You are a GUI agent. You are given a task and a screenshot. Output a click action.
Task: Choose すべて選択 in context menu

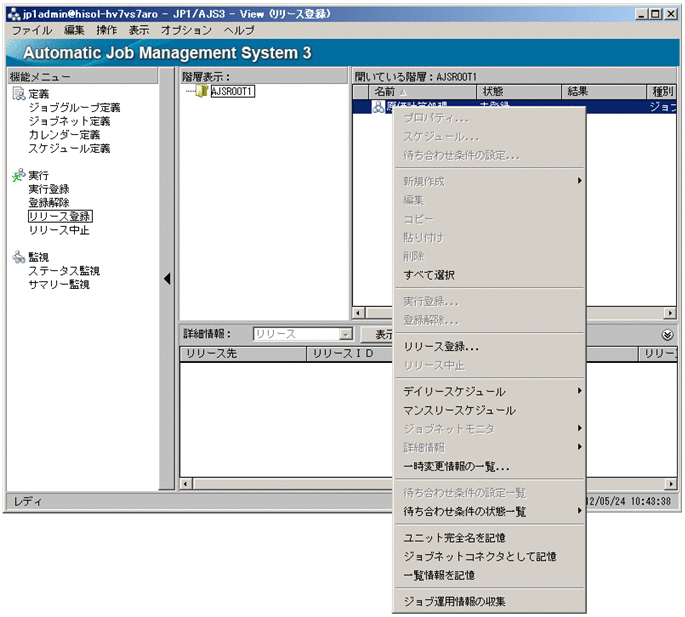489,275
